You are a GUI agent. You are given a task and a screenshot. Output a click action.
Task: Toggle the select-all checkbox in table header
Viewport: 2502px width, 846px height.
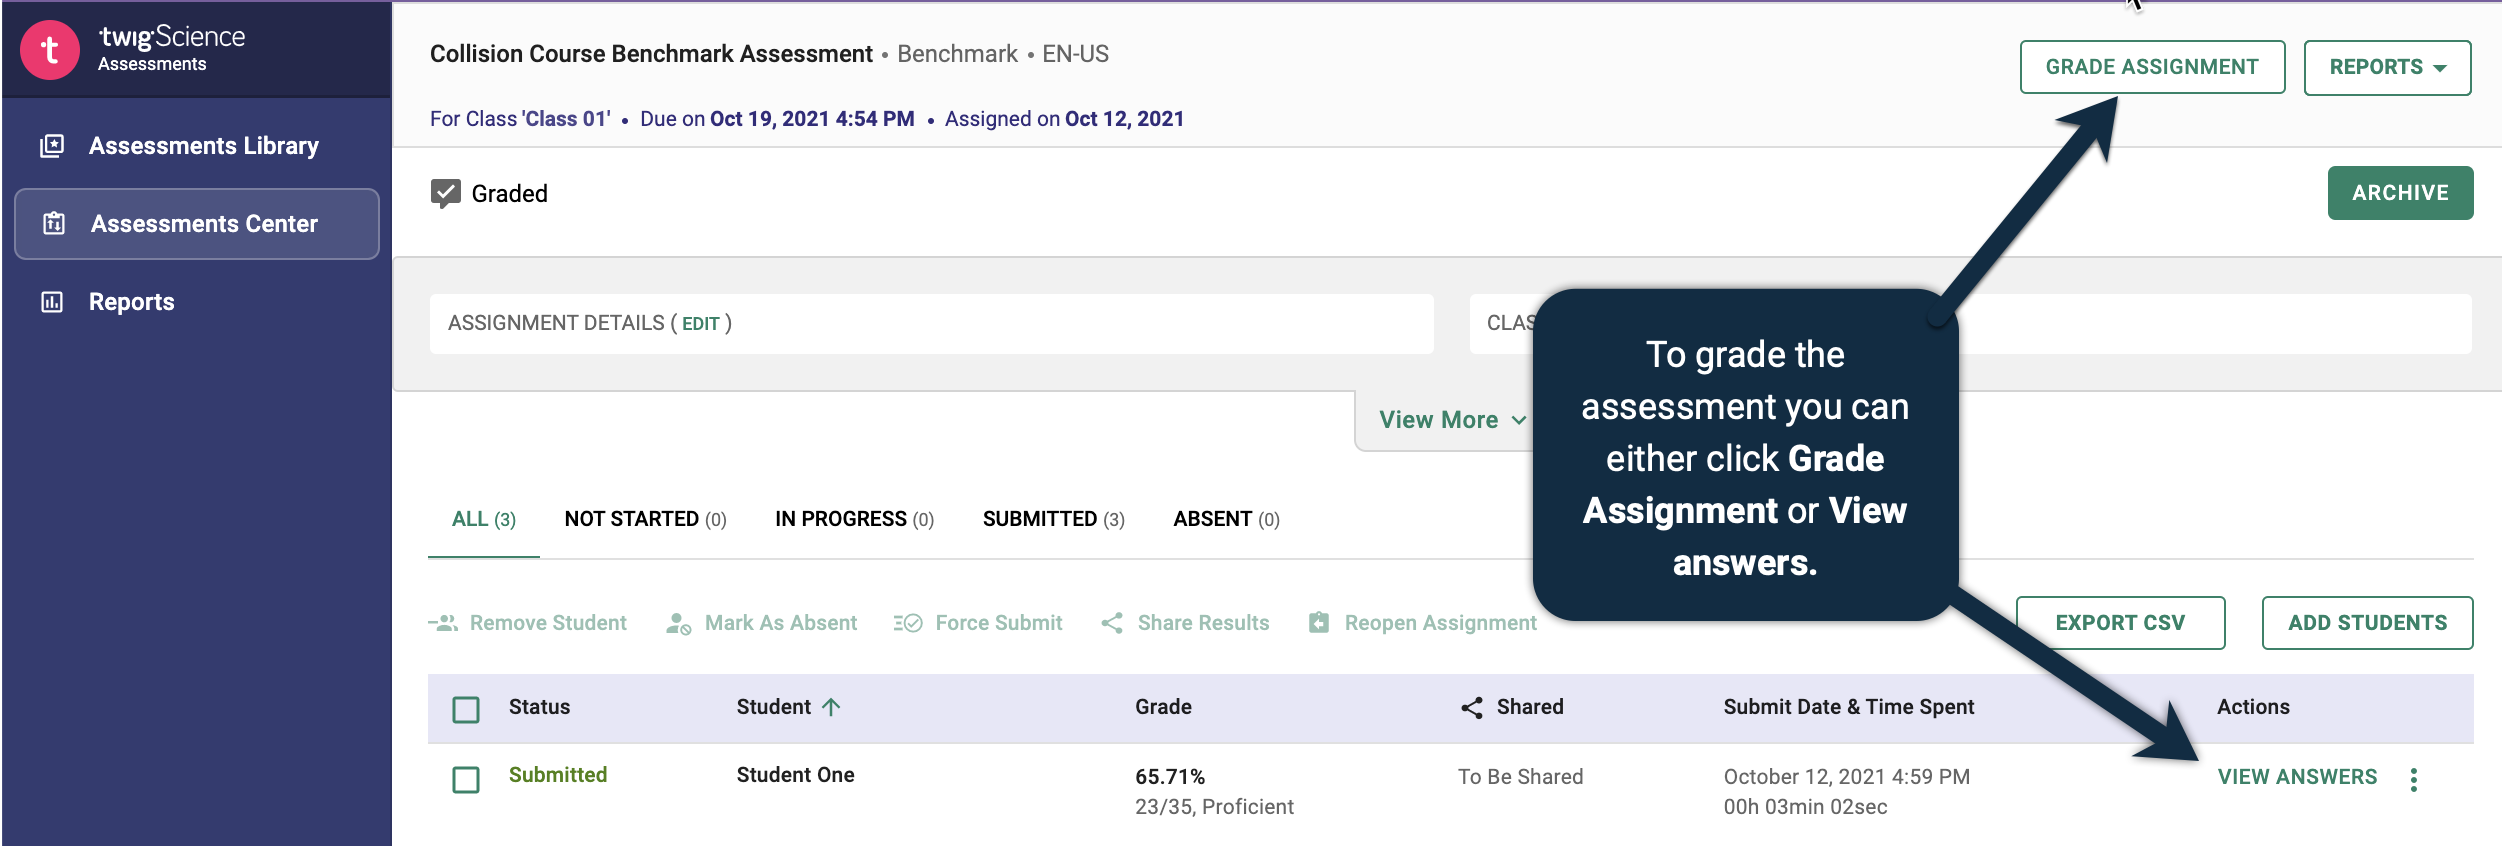point(466,709)
